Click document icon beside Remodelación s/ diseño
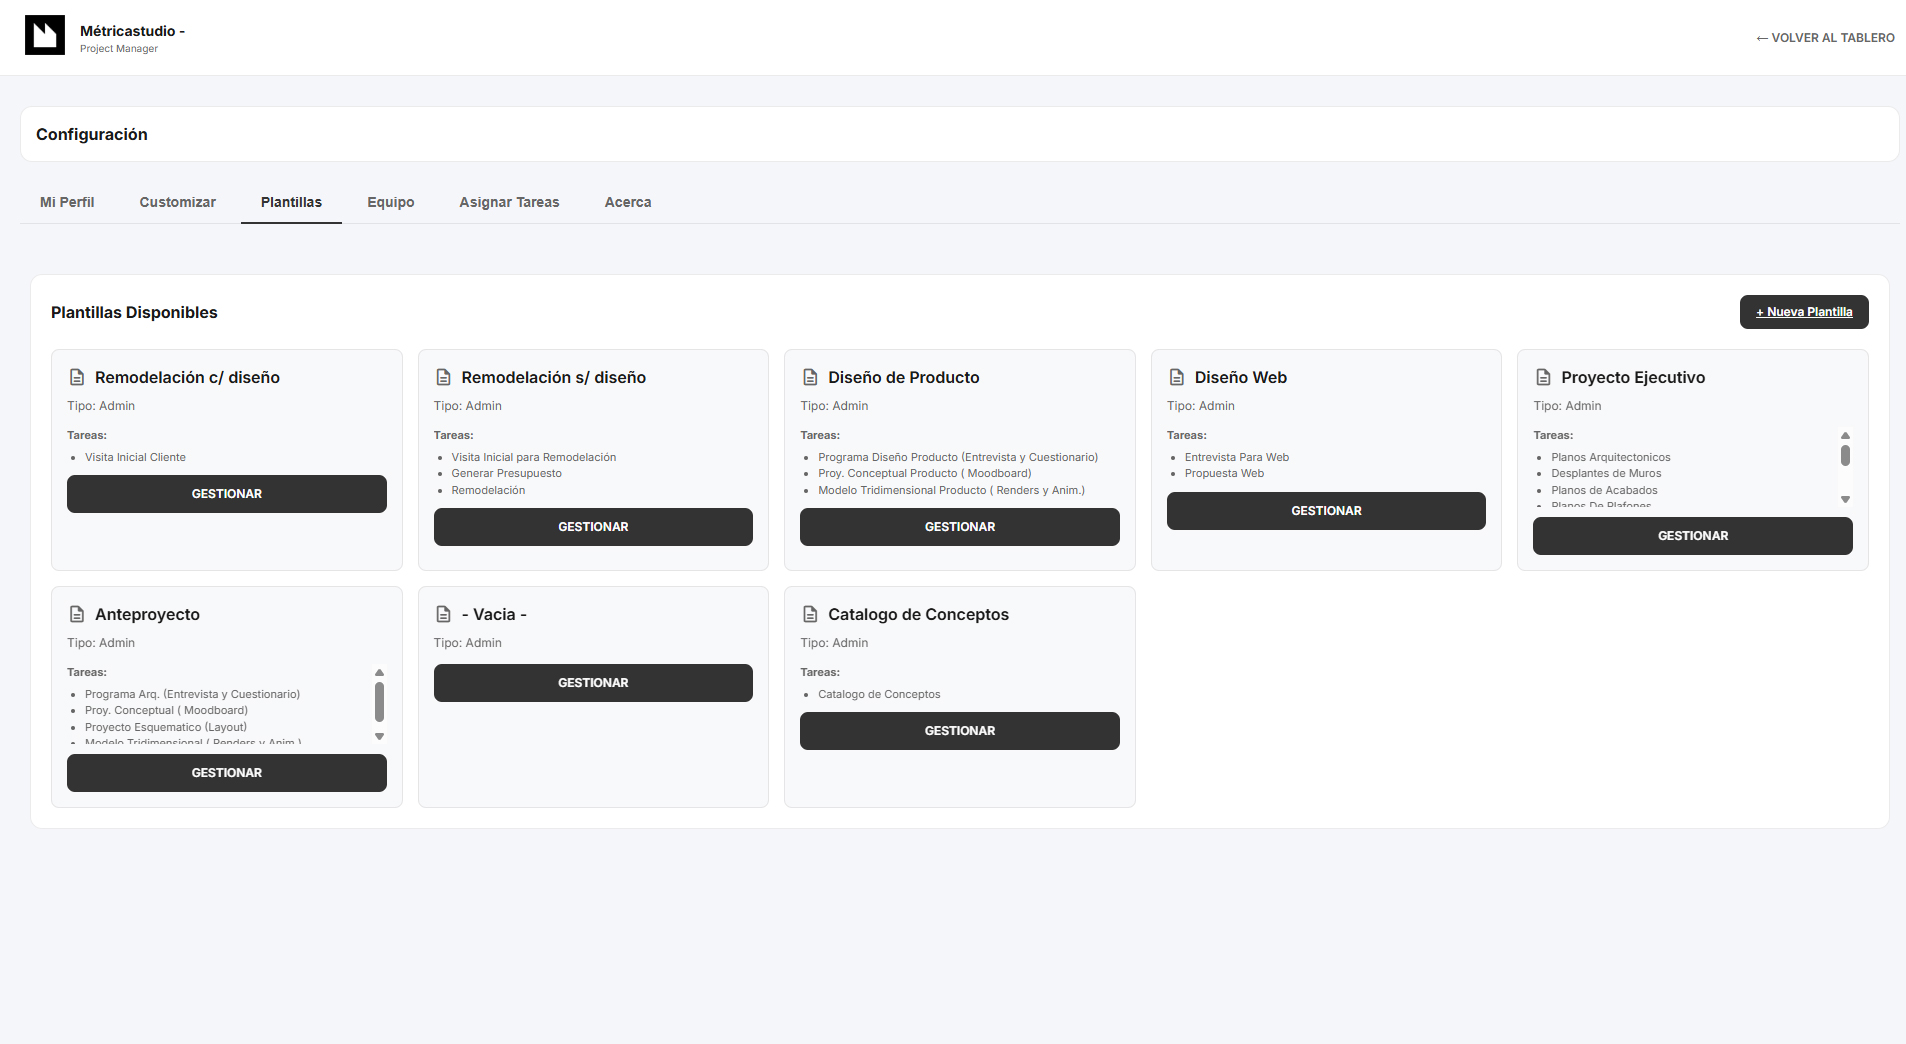This screenshot has width=1906, height=1044. (x=444, y=377)
